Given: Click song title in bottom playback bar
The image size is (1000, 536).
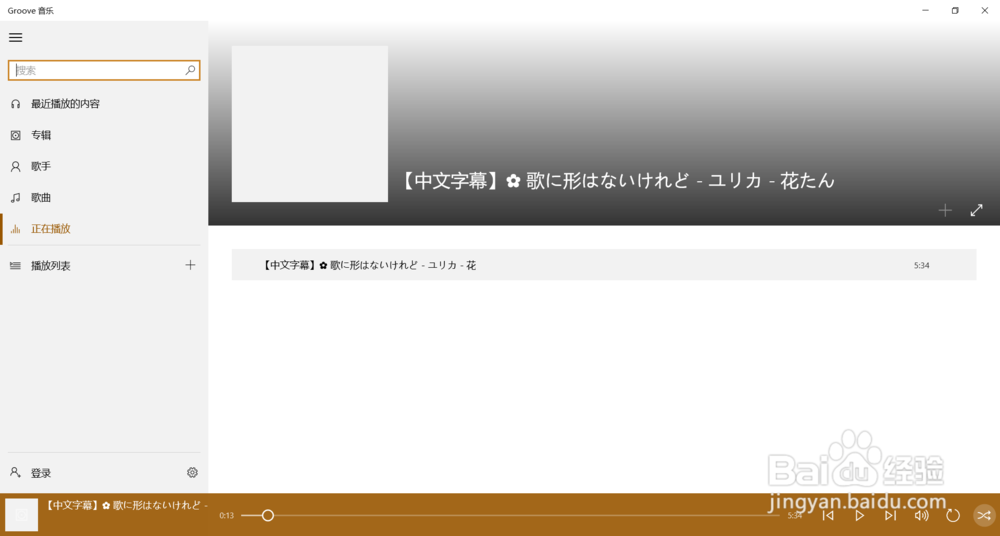Looking at the screenshot, I should pos(127,505).
